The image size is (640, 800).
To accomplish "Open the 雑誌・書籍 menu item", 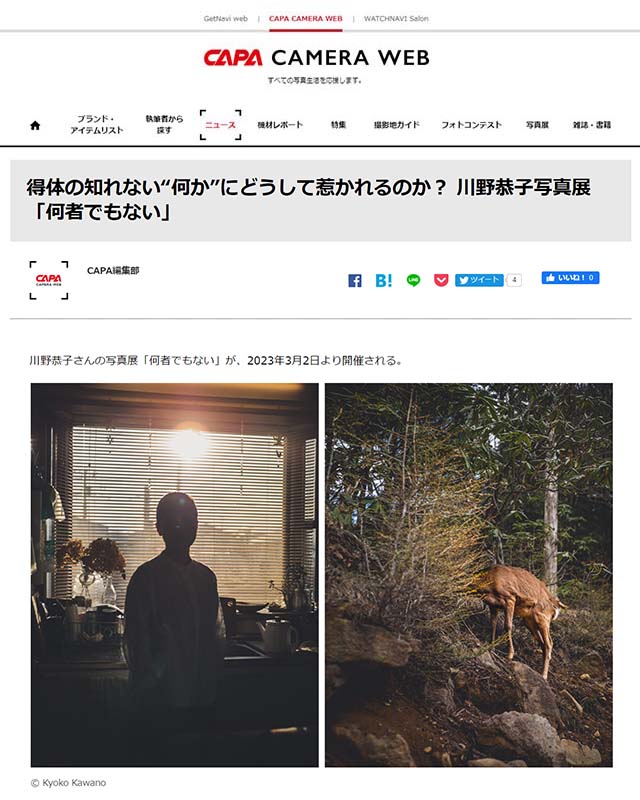I will point(592,125).
